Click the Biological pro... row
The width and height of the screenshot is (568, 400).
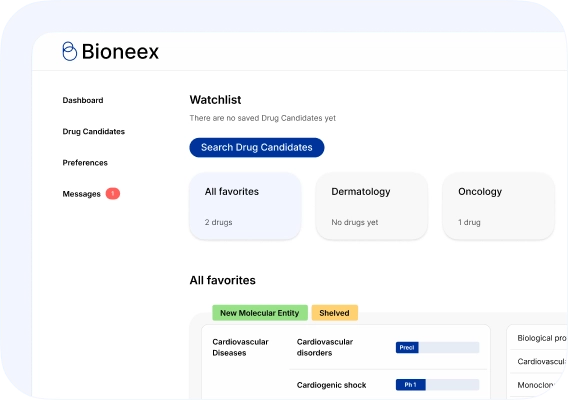tap(539, 338)
